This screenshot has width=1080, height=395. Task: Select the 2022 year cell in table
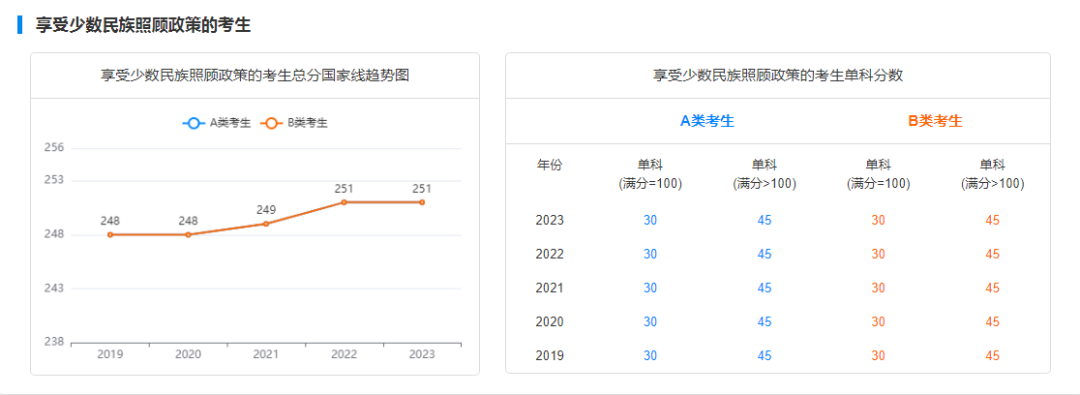(x=550, y=254)
